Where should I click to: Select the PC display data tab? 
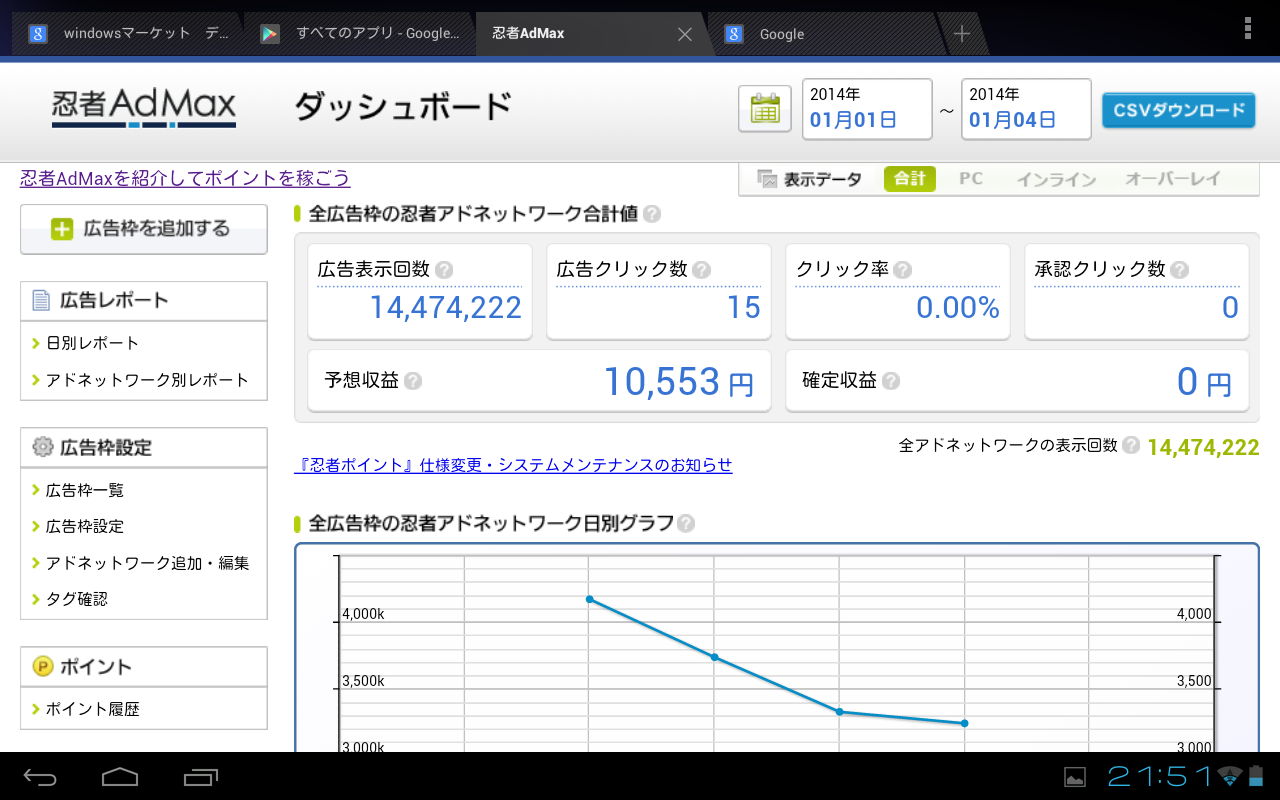pyautogui.click(x=971, y=179)
